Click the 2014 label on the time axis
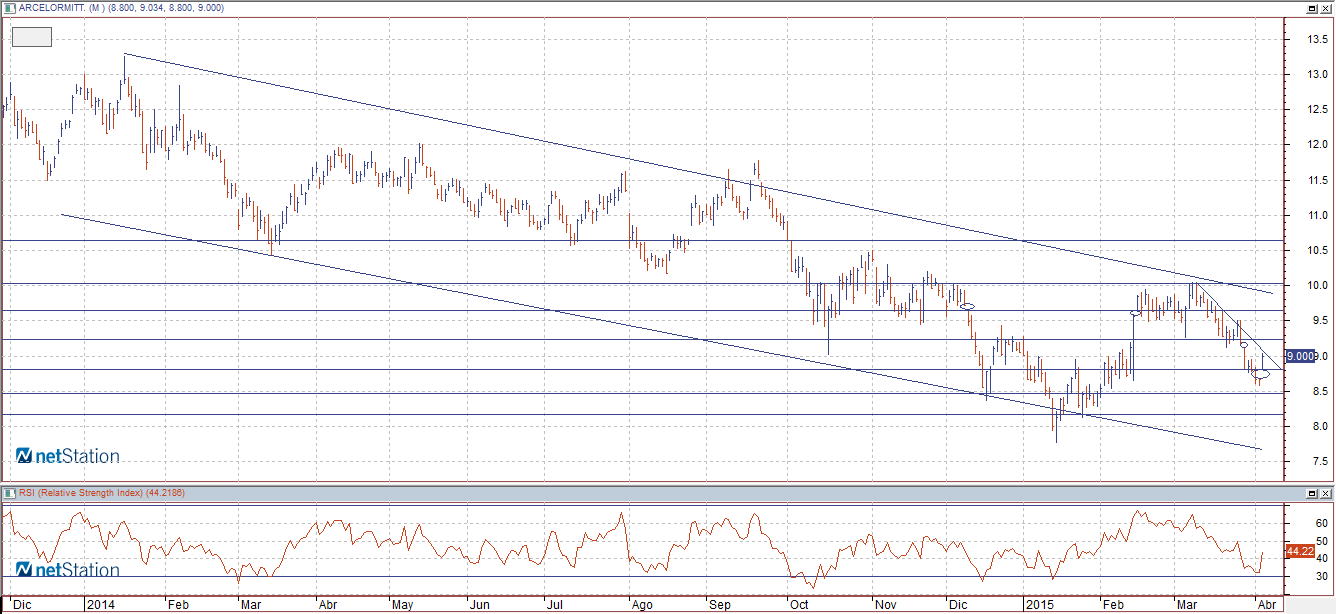Viewport: 1336px width, 614px height. (x=99, y=605)
